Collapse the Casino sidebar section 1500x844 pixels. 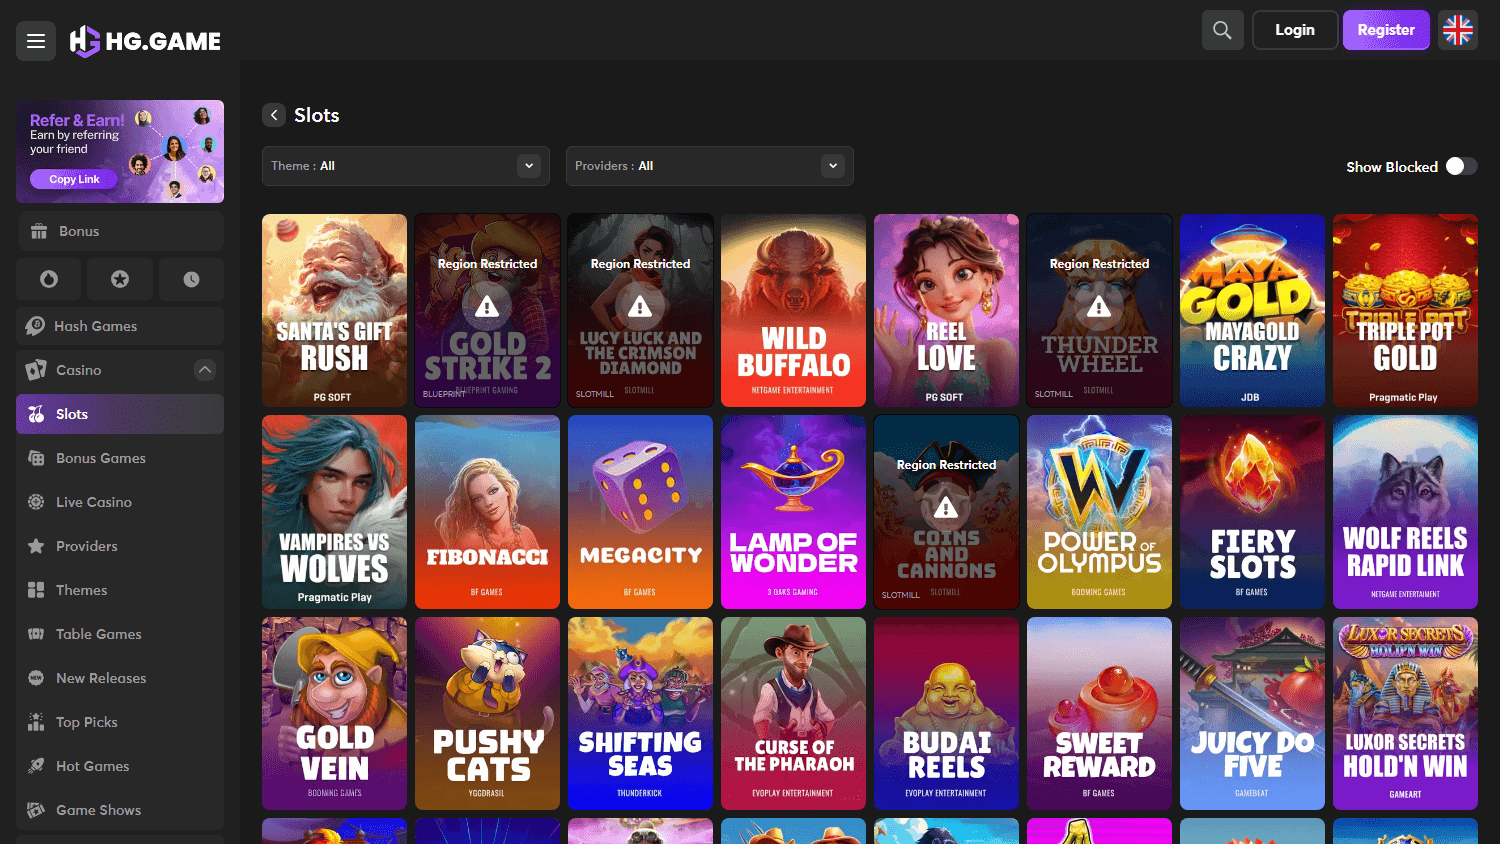click(204, 369)
